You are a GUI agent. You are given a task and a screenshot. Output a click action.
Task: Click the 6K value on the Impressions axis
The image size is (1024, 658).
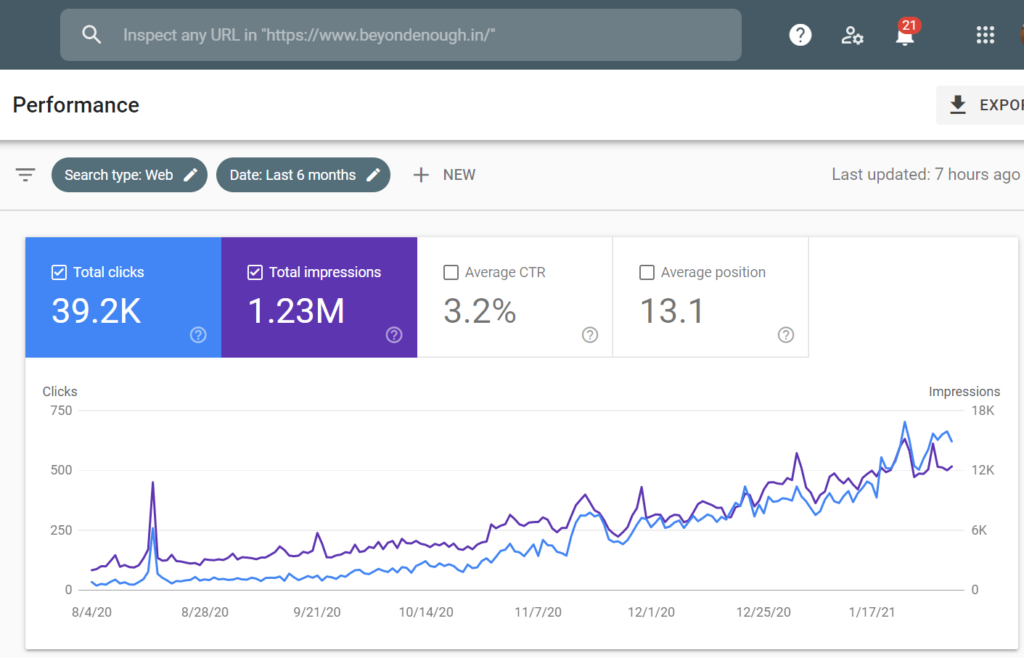[x=979, y=530]
